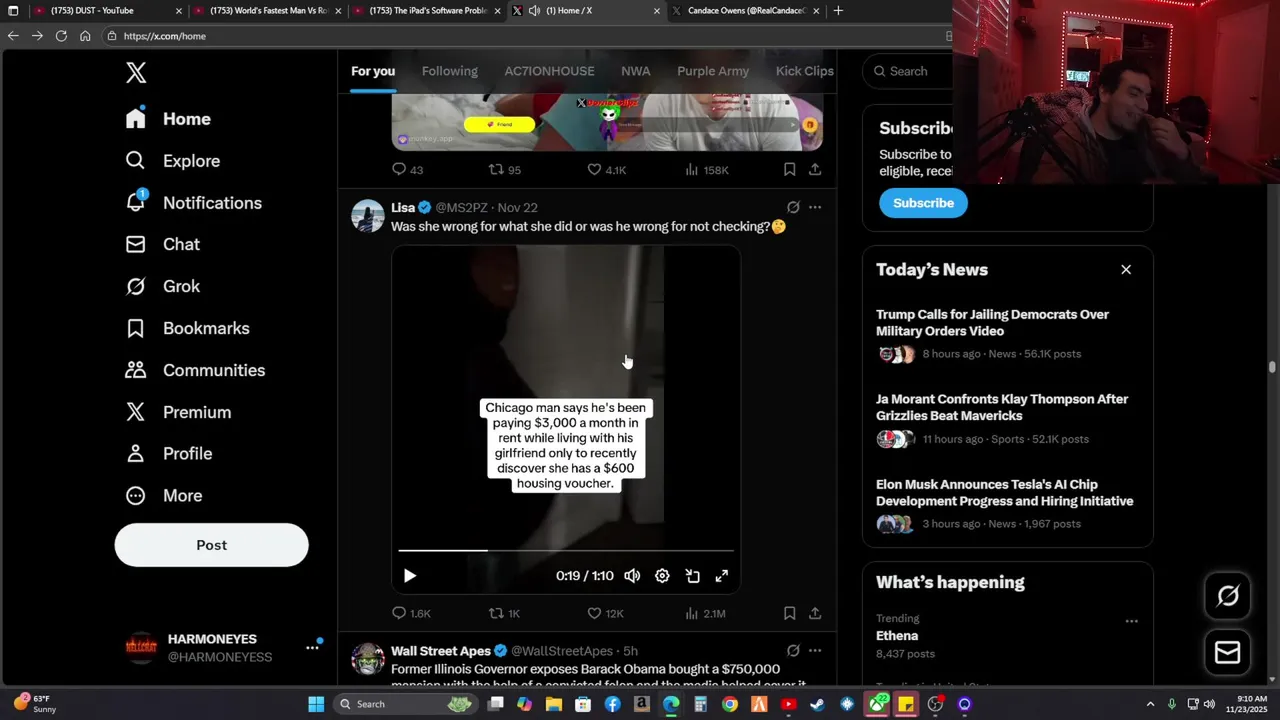Switch to the Following tab
The width and height of the screenshot is (1280, 720).
click(449, 71)
